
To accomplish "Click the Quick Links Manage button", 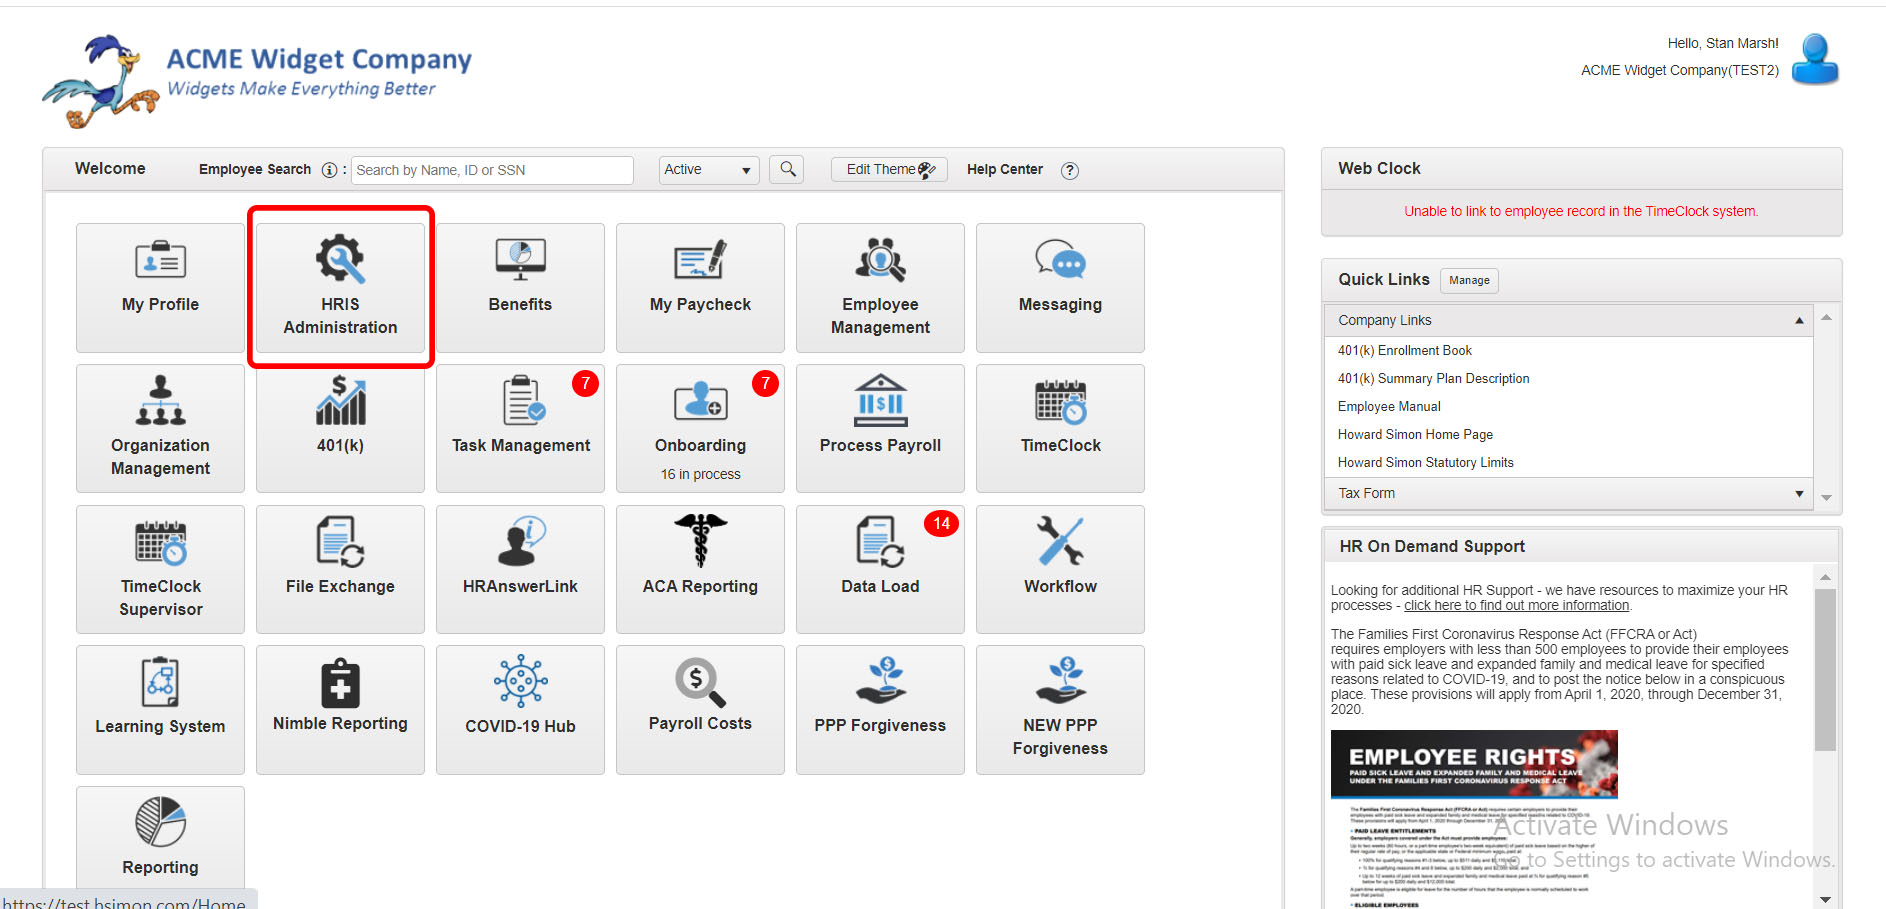I will [x=1469, y=280].
